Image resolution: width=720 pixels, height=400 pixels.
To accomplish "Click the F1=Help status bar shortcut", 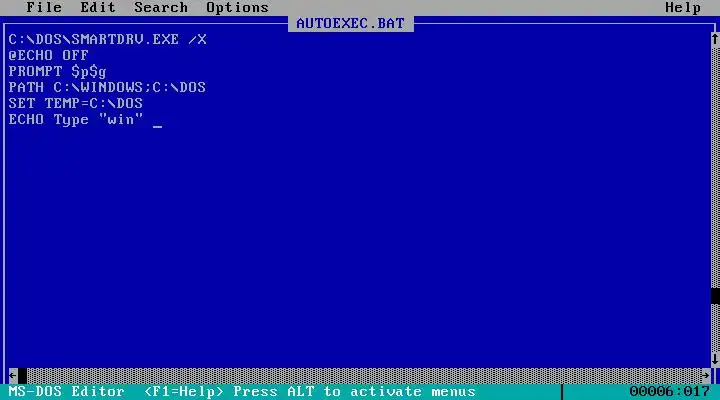I will click(x=183, y=392).
